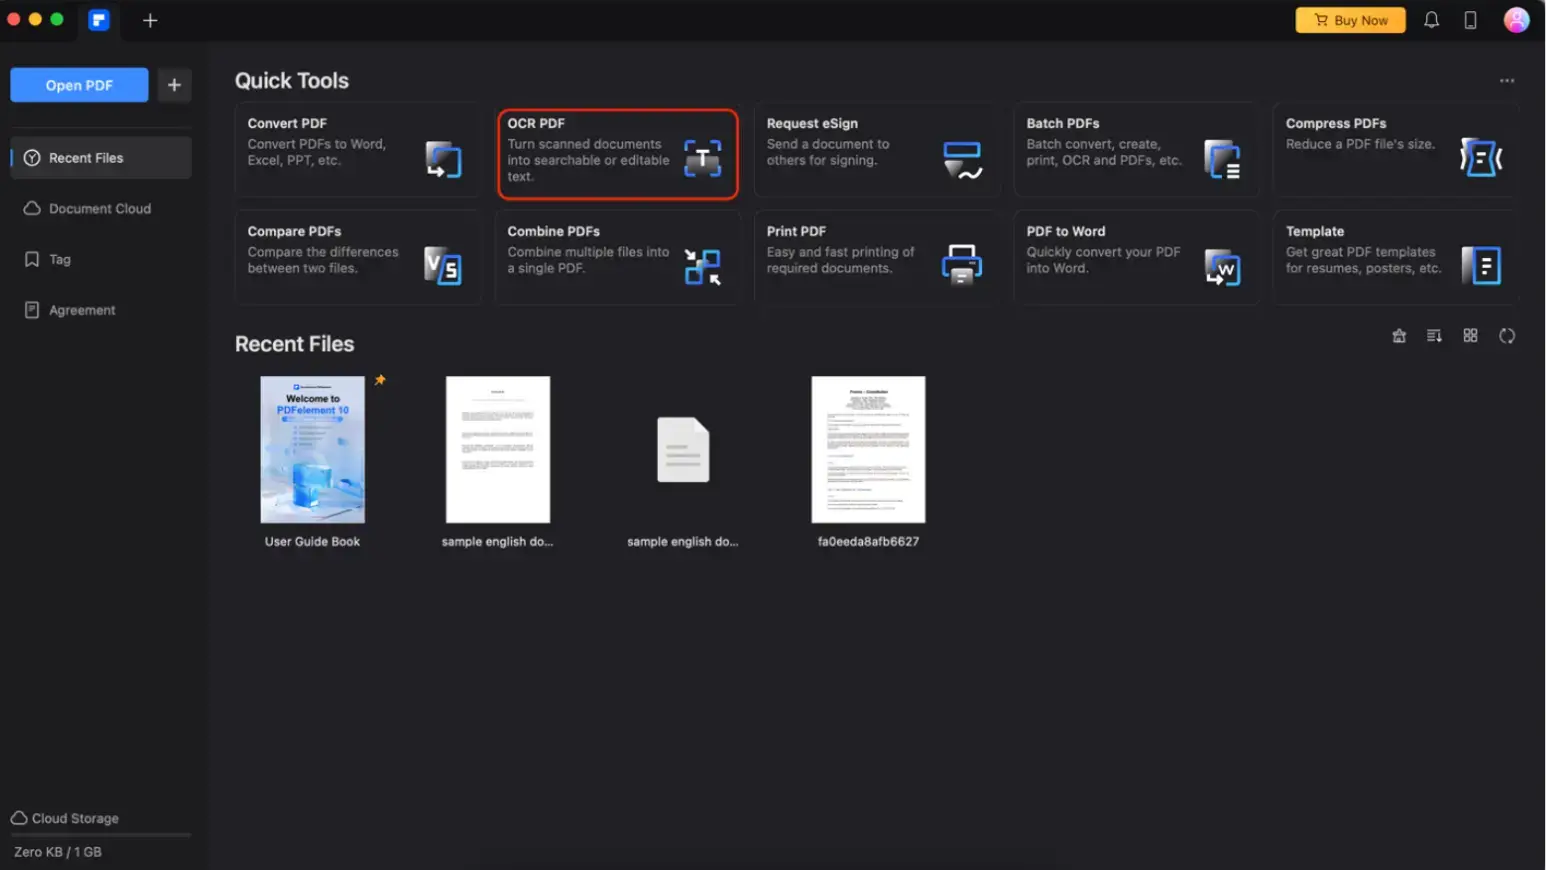Viewport: 1546px width, 870px height.
Task: Open the PDF to Word converter
Action: click(1136, 258)
